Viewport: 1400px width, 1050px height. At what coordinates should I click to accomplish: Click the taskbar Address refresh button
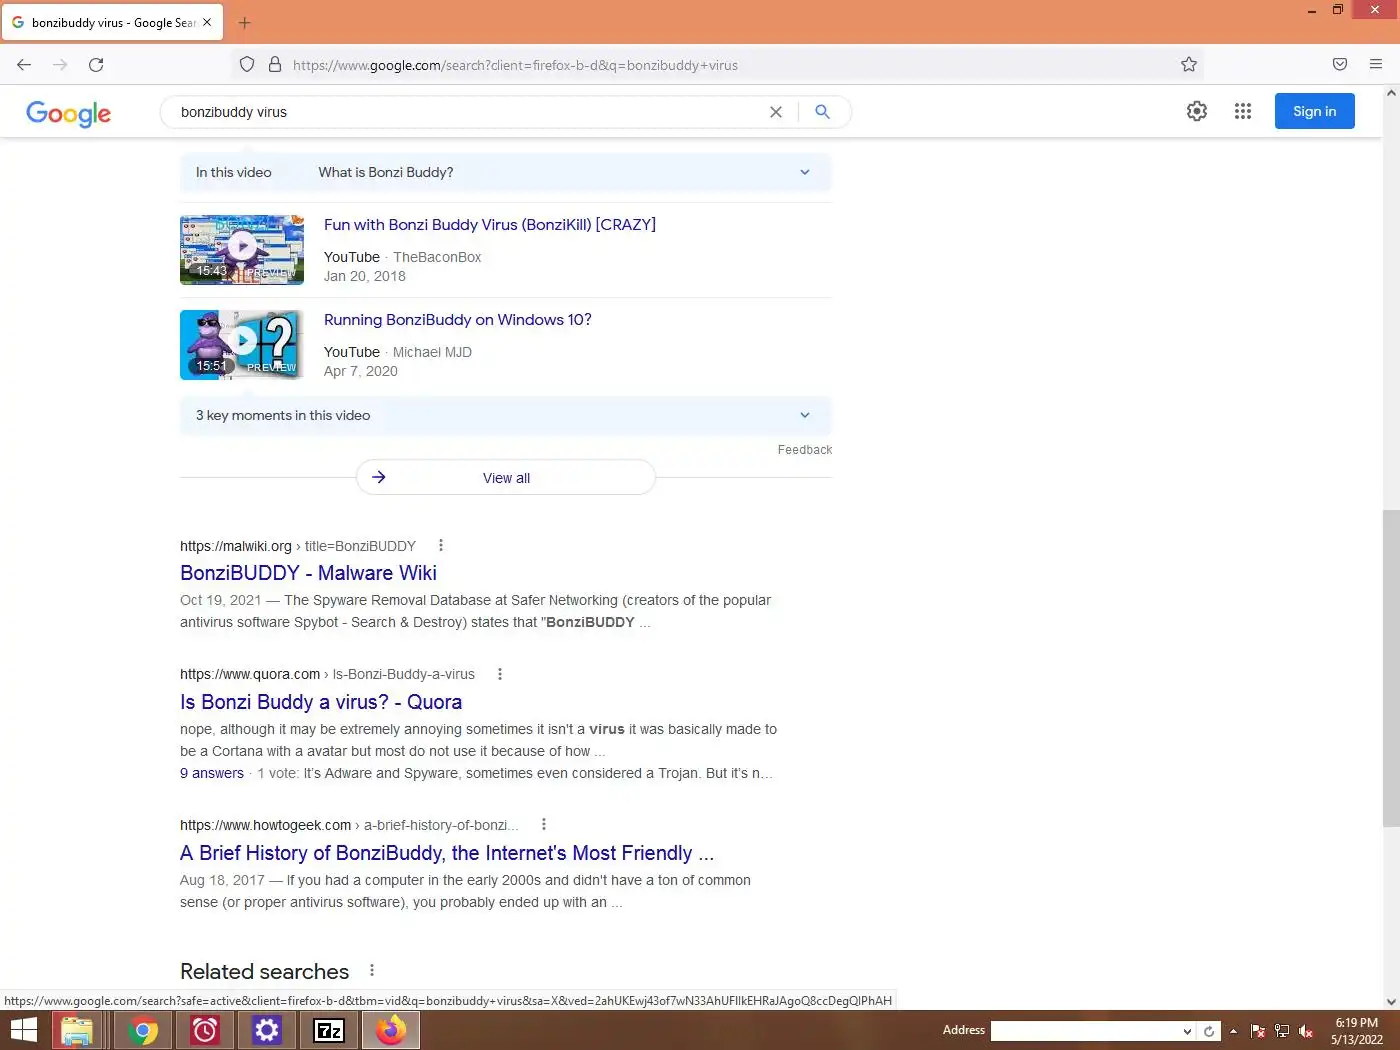[1209, 1031]
